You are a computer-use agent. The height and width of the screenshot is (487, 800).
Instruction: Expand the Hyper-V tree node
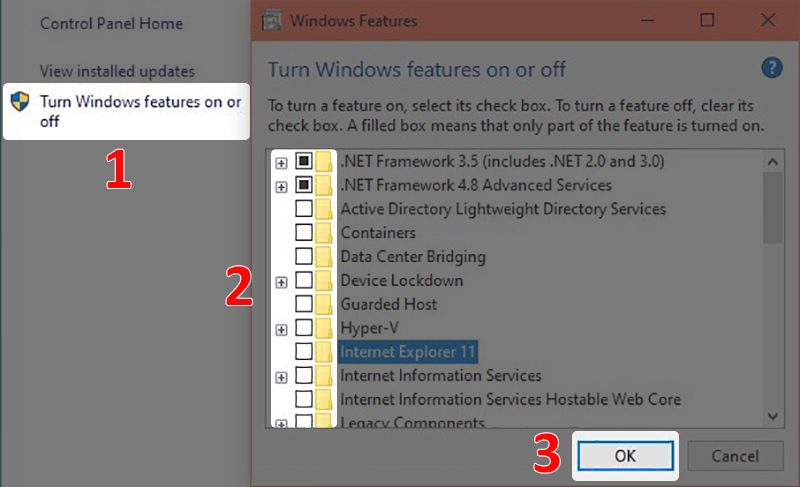click(x=282, y=329)
